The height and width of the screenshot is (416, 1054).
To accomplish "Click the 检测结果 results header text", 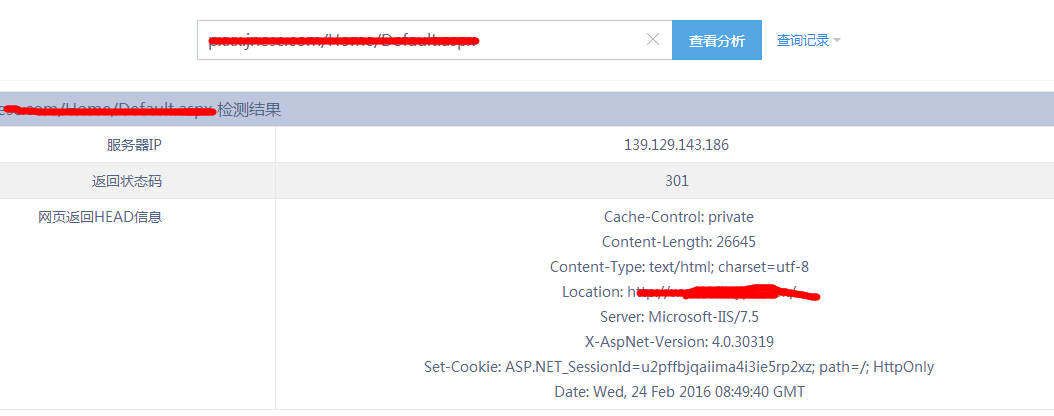I will click(249, 109).
